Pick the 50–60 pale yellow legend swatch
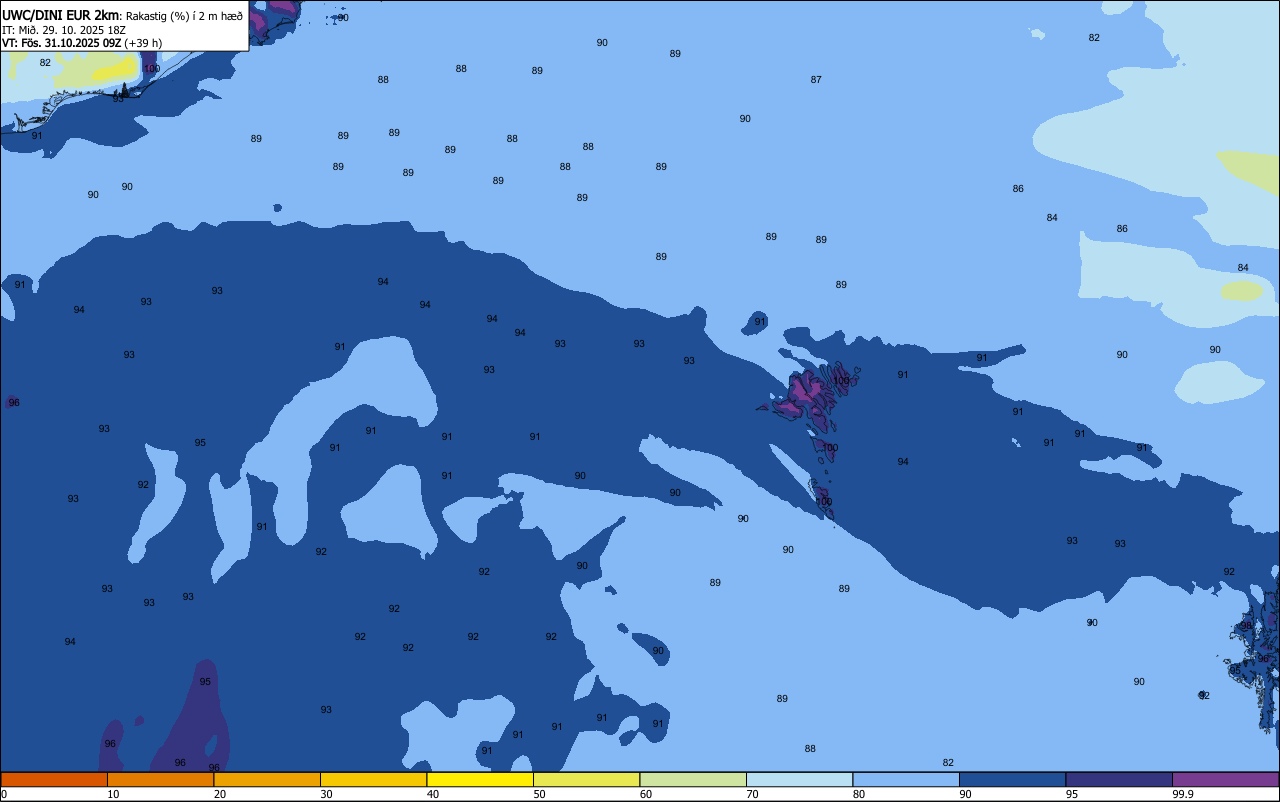 586,779
